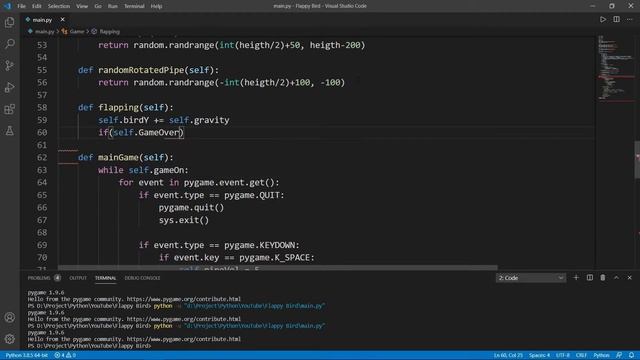Click 'def mainGame(self):' on line 62
This screenshot has height=360, width=640.
(x=126, y=158)
